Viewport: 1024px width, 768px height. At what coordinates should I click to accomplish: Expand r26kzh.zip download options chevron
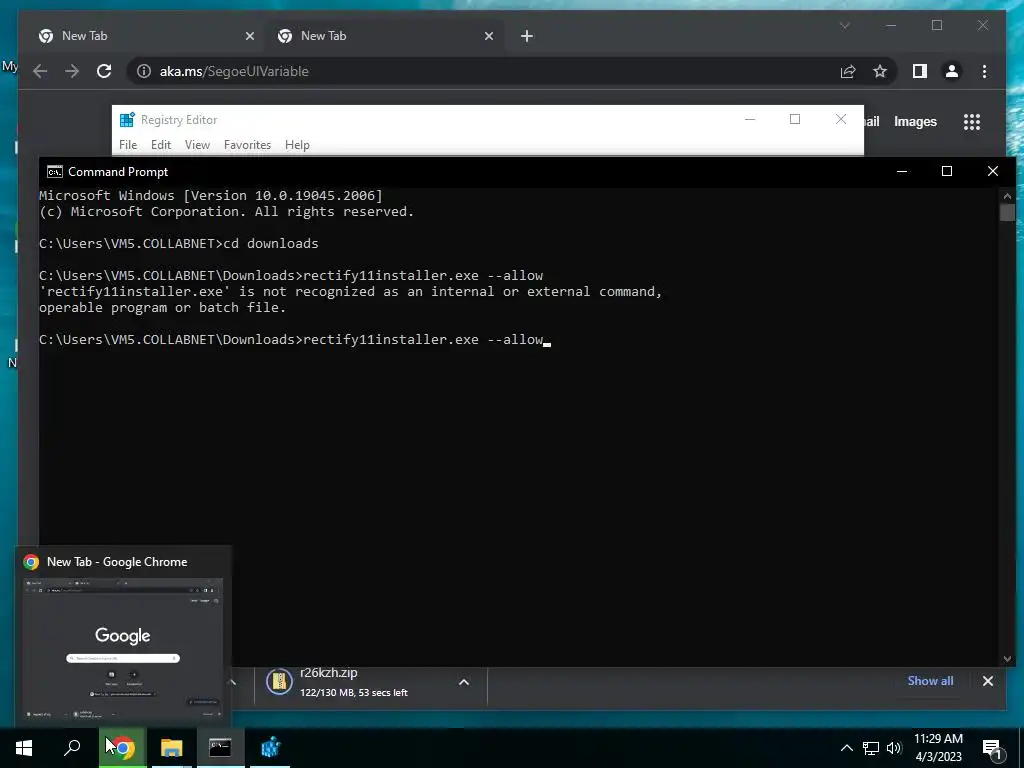[464, 682]
